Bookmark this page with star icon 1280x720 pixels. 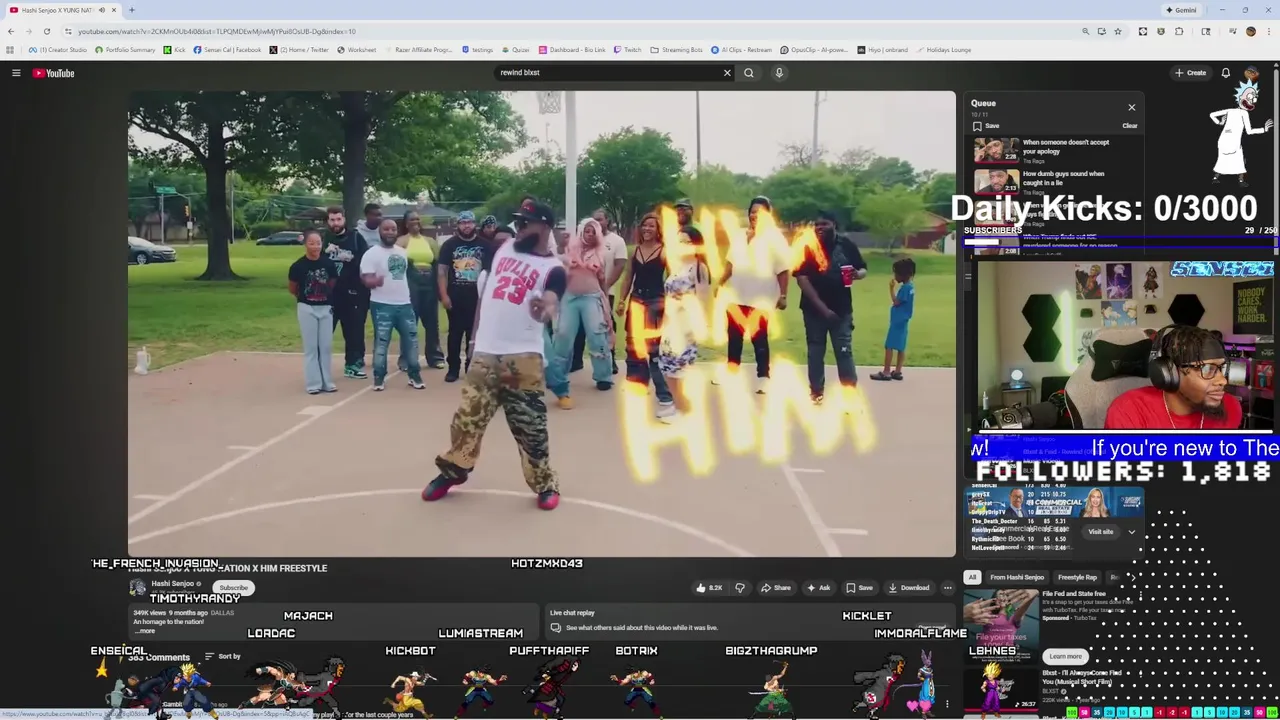click(x=1118, y=31)
